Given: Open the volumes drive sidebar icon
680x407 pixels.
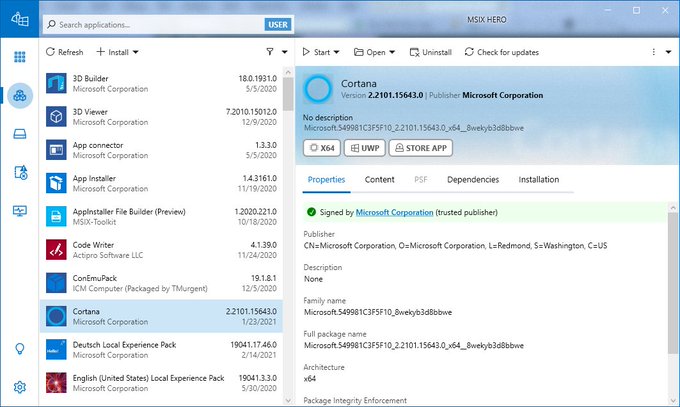Looking at the screenshot, I should coord(20,134).
